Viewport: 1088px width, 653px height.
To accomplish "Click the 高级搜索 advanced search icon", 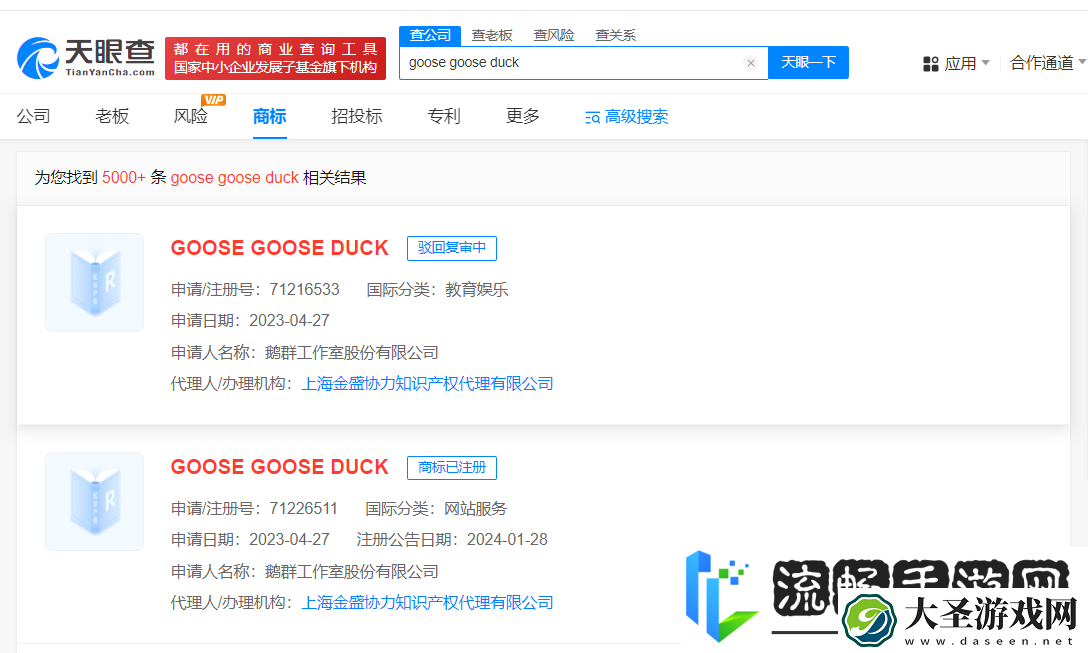I will click(592, 117).
